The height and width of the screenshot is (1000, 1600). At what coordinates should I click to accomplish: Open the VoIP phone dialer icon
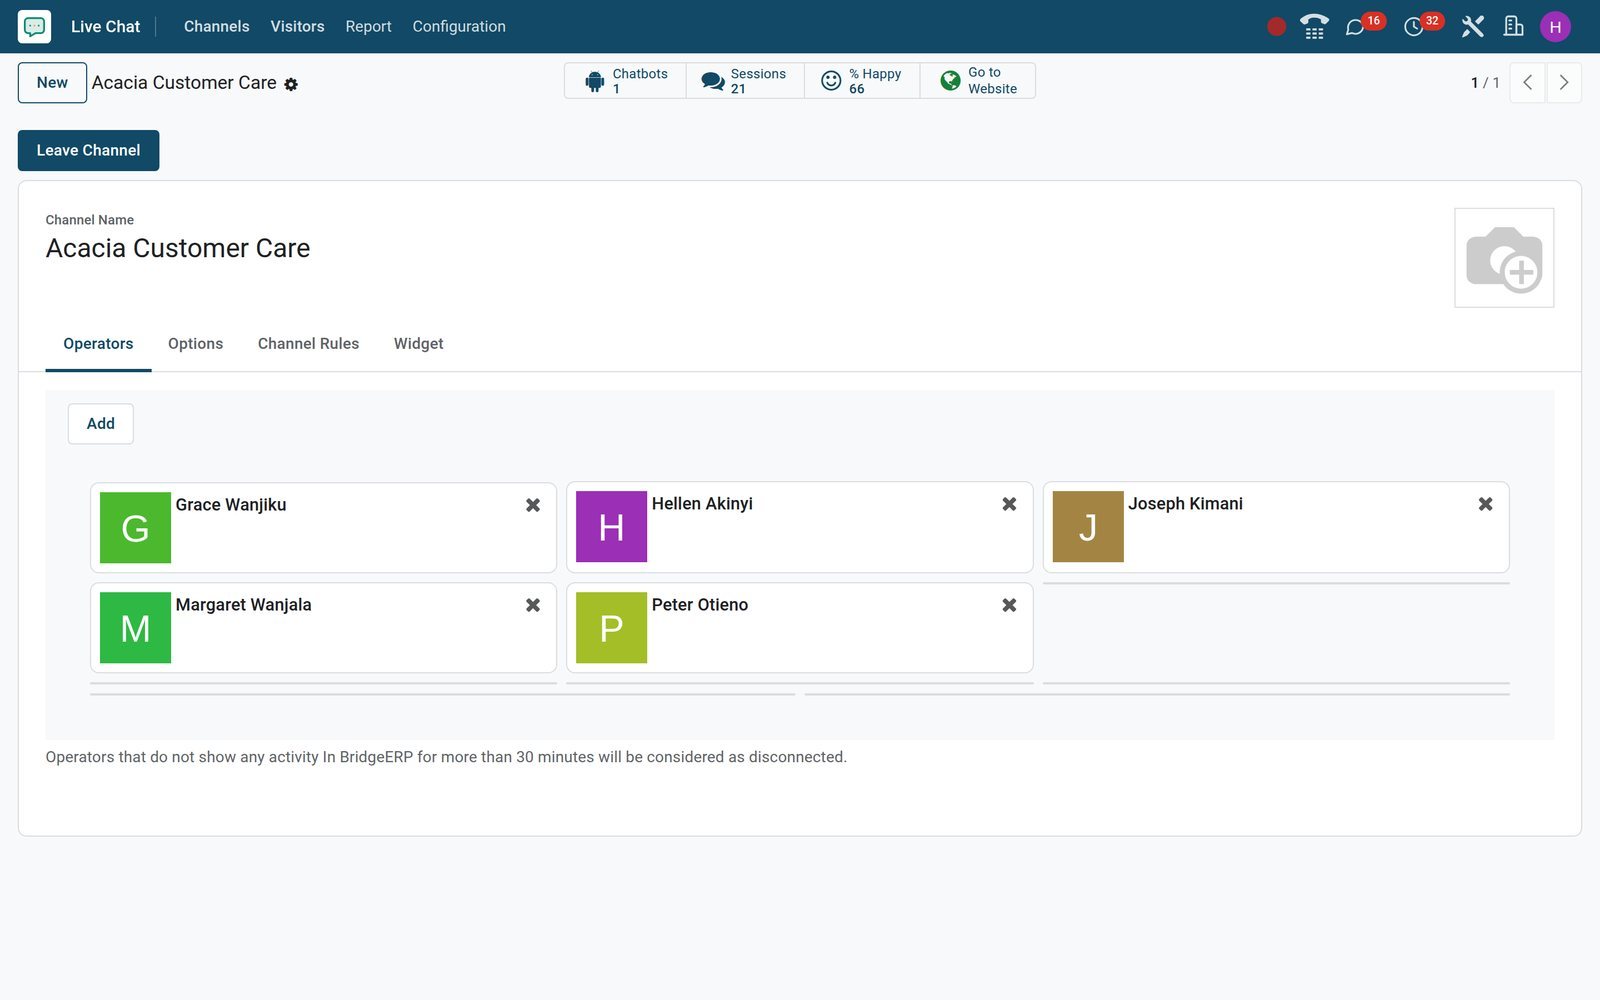click(x=1314, y=27)
